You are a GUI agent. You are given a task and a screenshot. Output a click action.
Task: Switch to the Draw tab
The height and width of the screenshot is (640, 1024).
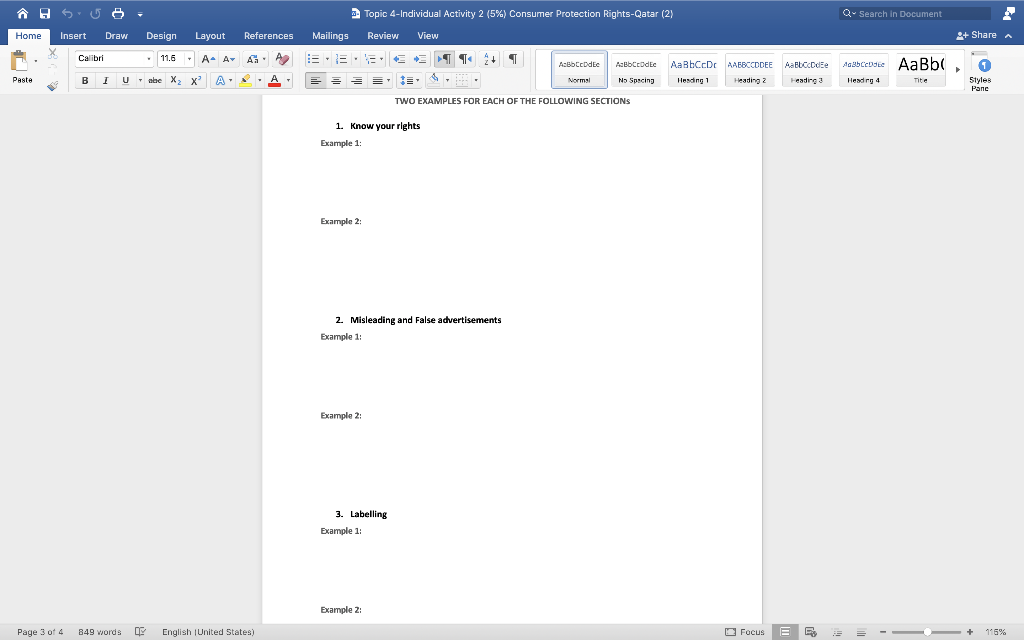coord(116,36)
